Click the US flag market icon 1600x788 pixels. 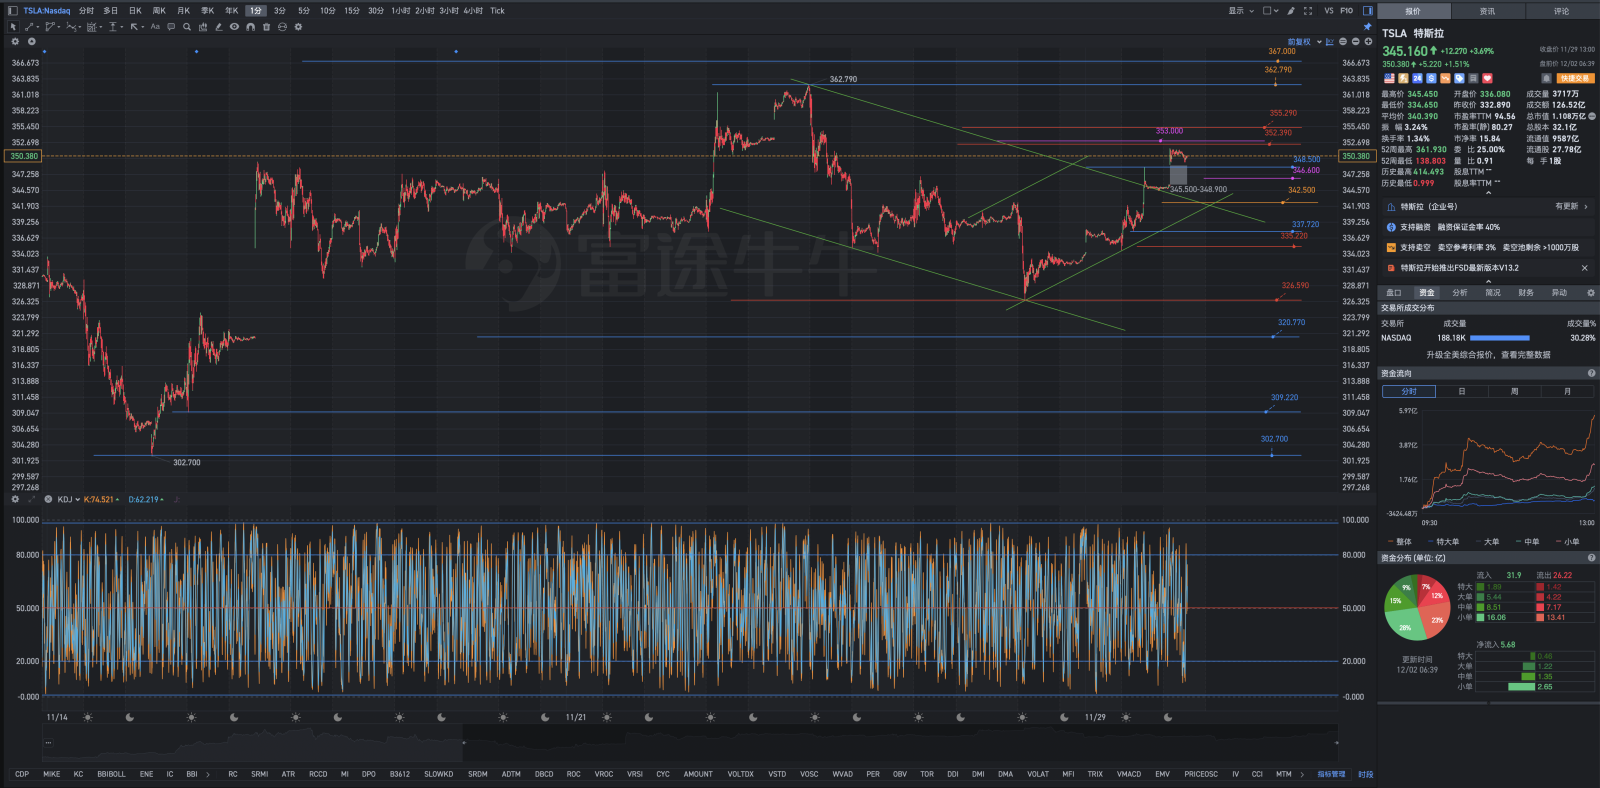click(1389, 78)
